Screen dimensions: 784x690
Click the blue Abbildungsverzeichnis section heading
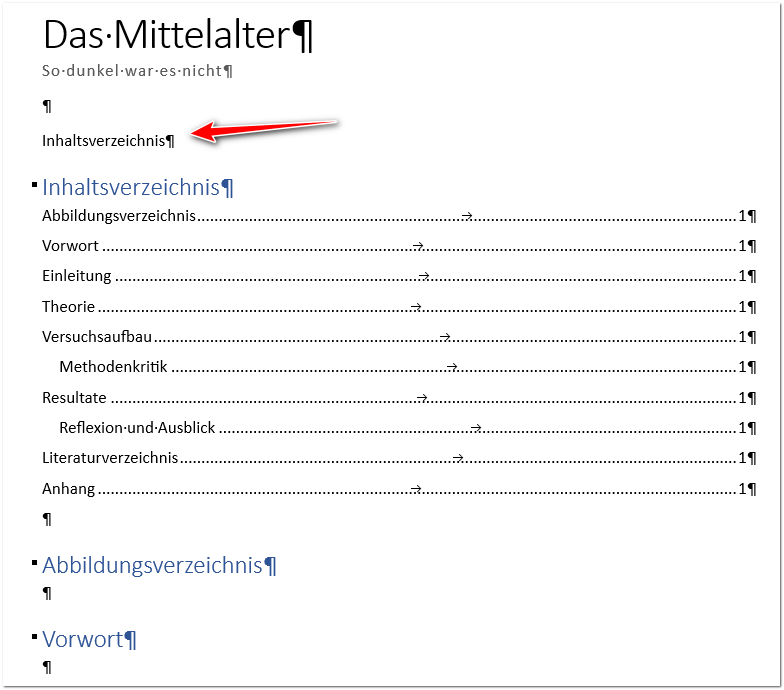152,565
